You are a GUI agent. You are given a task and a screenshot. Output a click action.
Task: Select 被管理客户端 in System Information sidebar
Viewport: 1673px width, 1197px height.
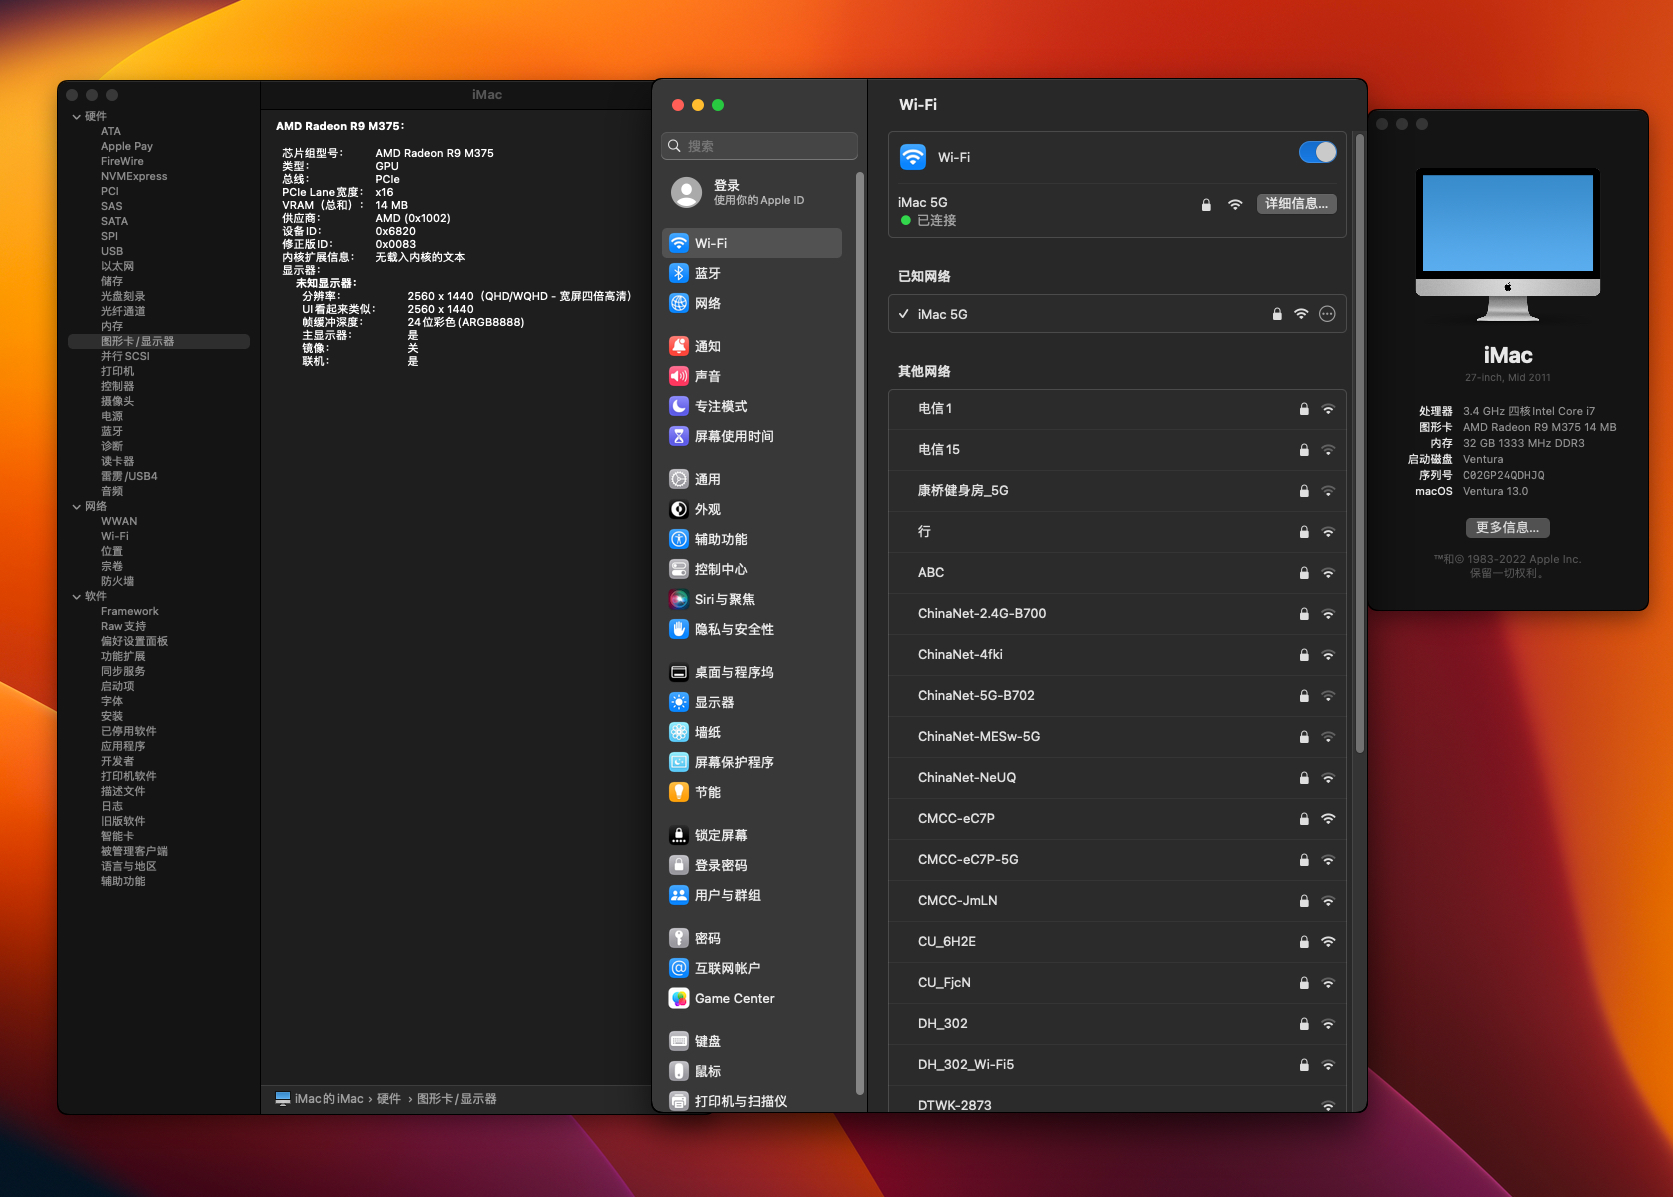point(134,852)
